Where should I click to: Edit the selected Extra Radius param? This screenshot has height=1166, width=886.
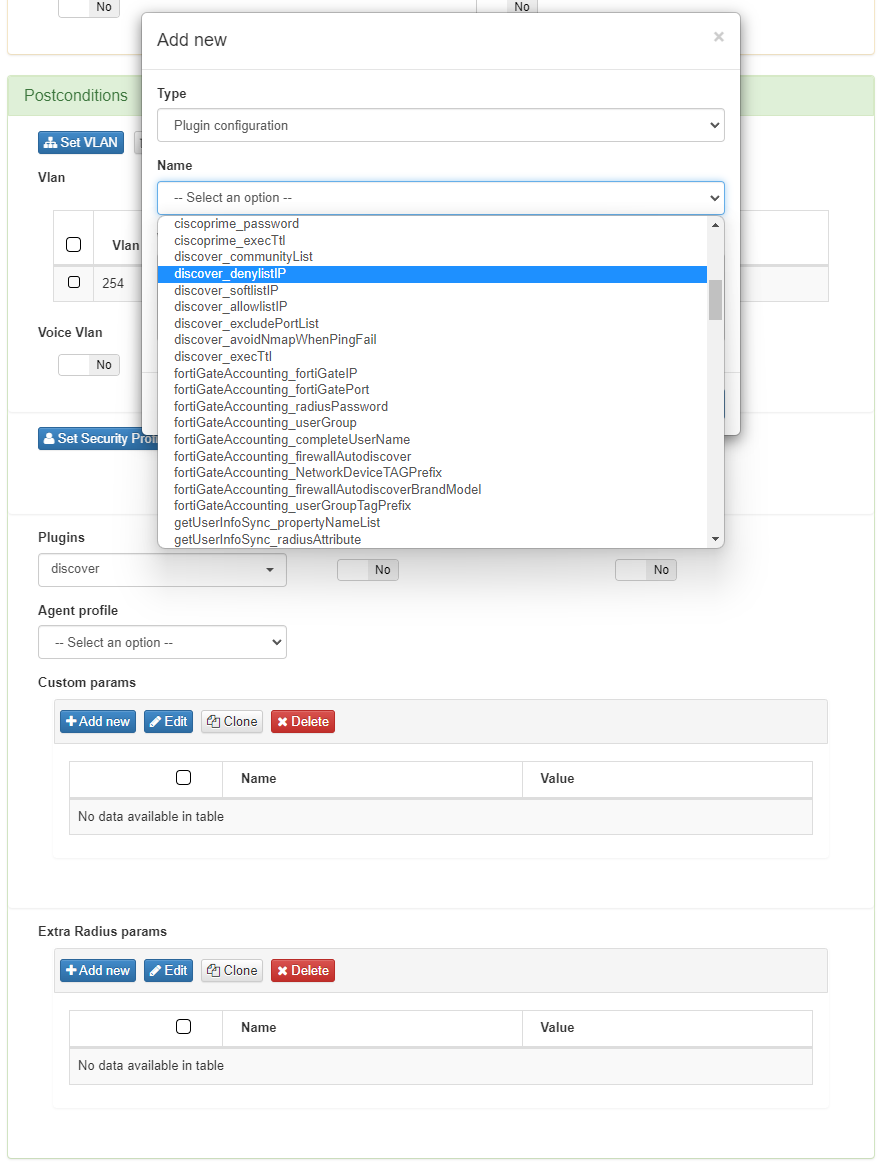tap(168, 971)
